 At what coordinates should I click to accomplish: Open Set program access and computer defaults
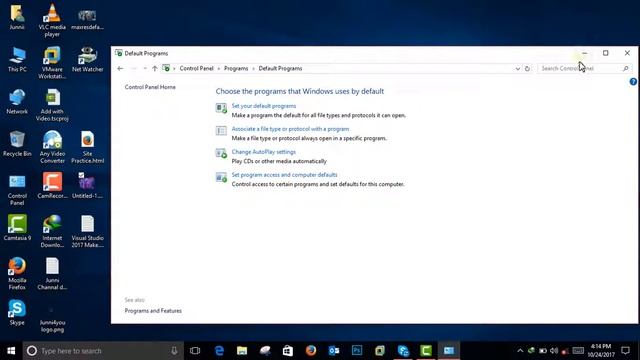tap(284, 174)
